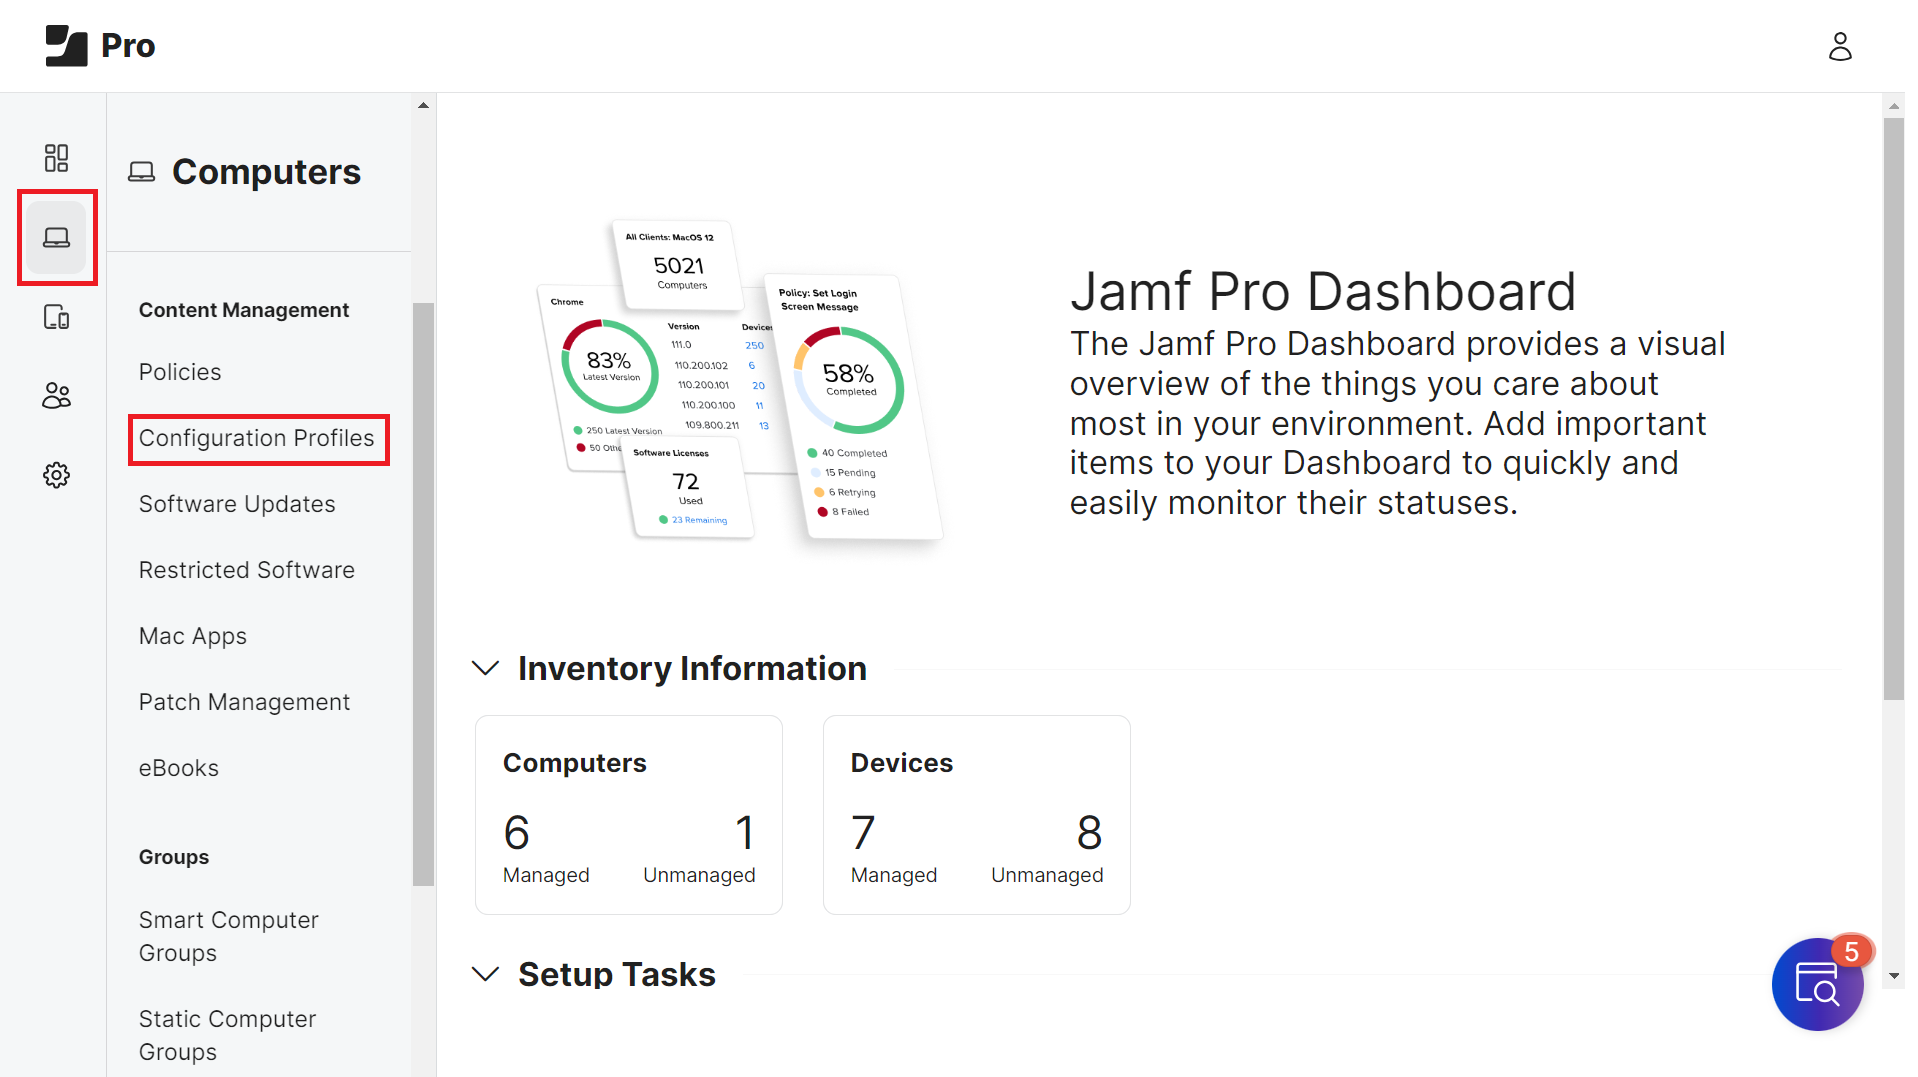Go to Software Updates
Viewport: 1918px width, 1077px height.
[237, 504]
